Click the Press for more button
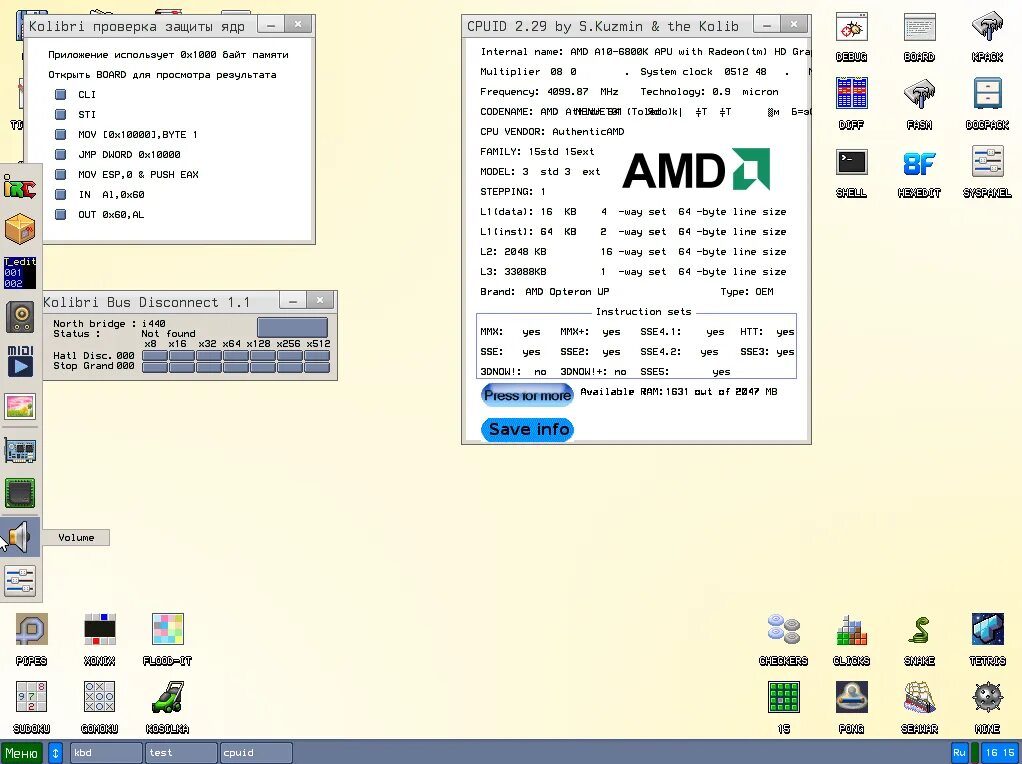1022x764 pixels. click(x=527, y=395)
